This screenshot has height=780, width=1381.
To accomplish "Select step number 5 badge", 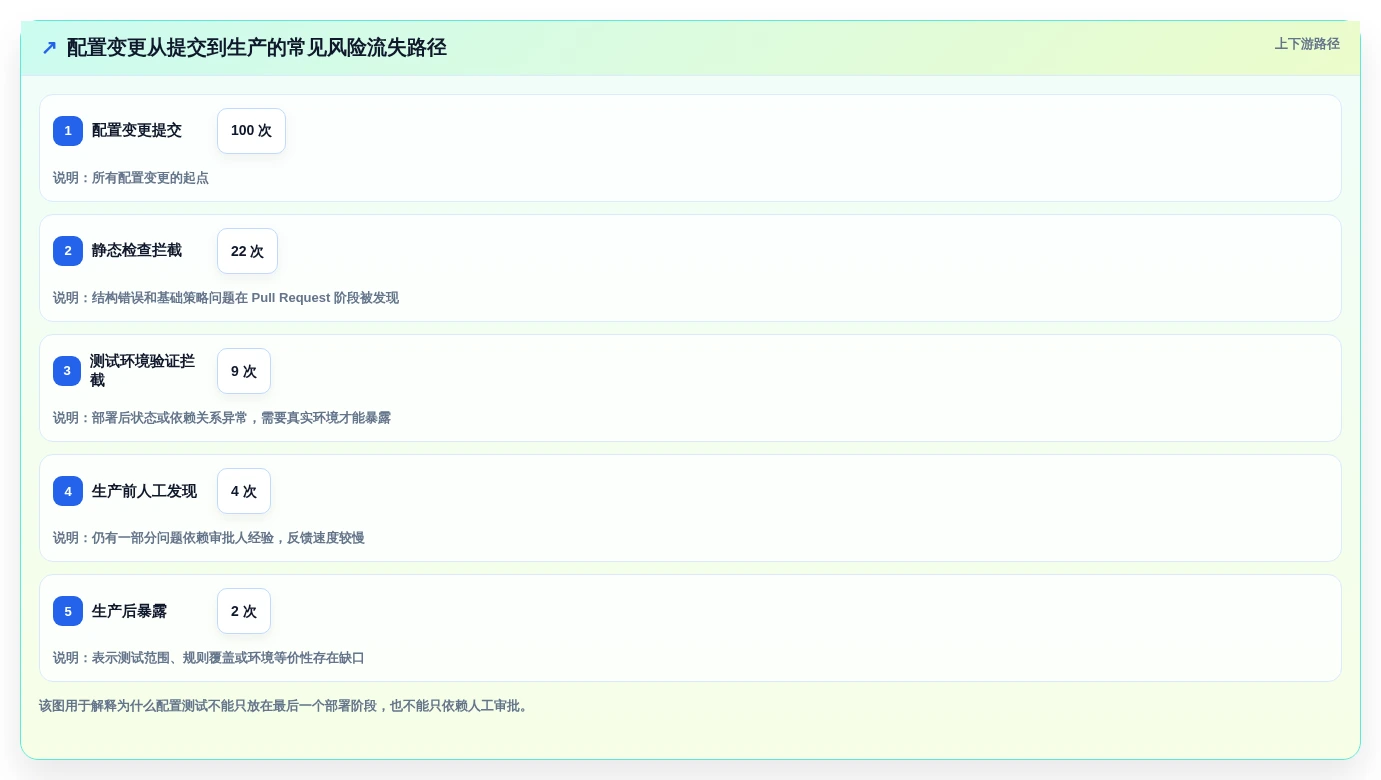I will point(68,611).
